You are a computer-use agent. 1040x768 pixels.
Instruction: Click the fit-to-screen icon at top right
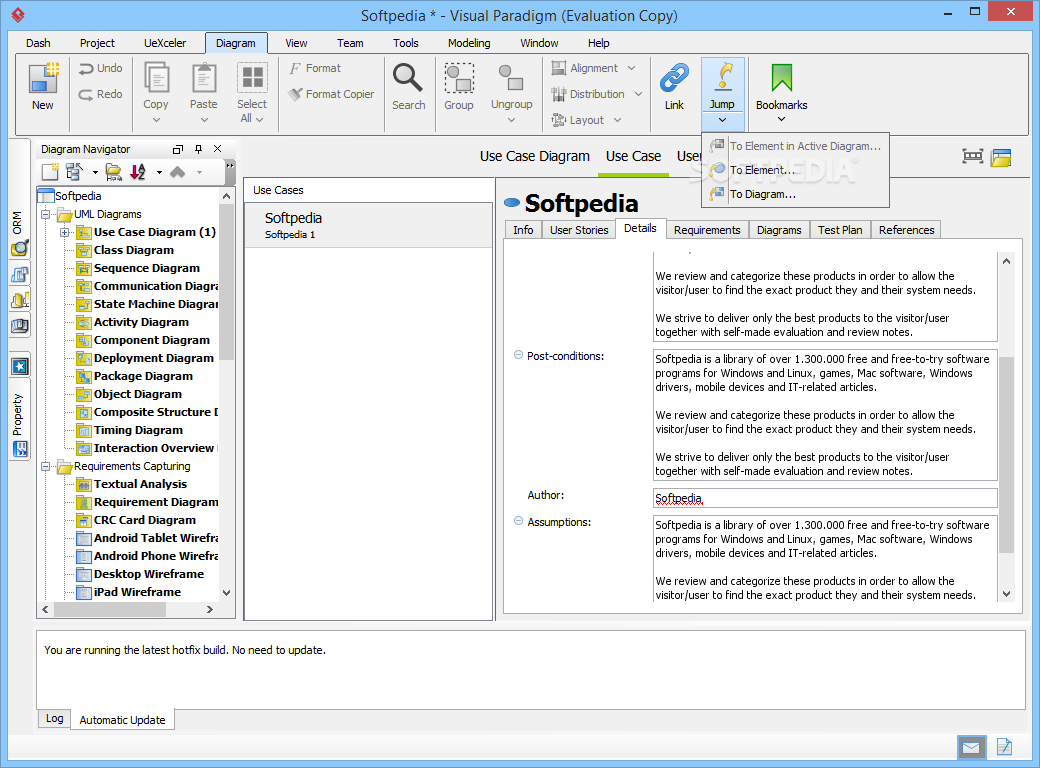click(972, 157)
